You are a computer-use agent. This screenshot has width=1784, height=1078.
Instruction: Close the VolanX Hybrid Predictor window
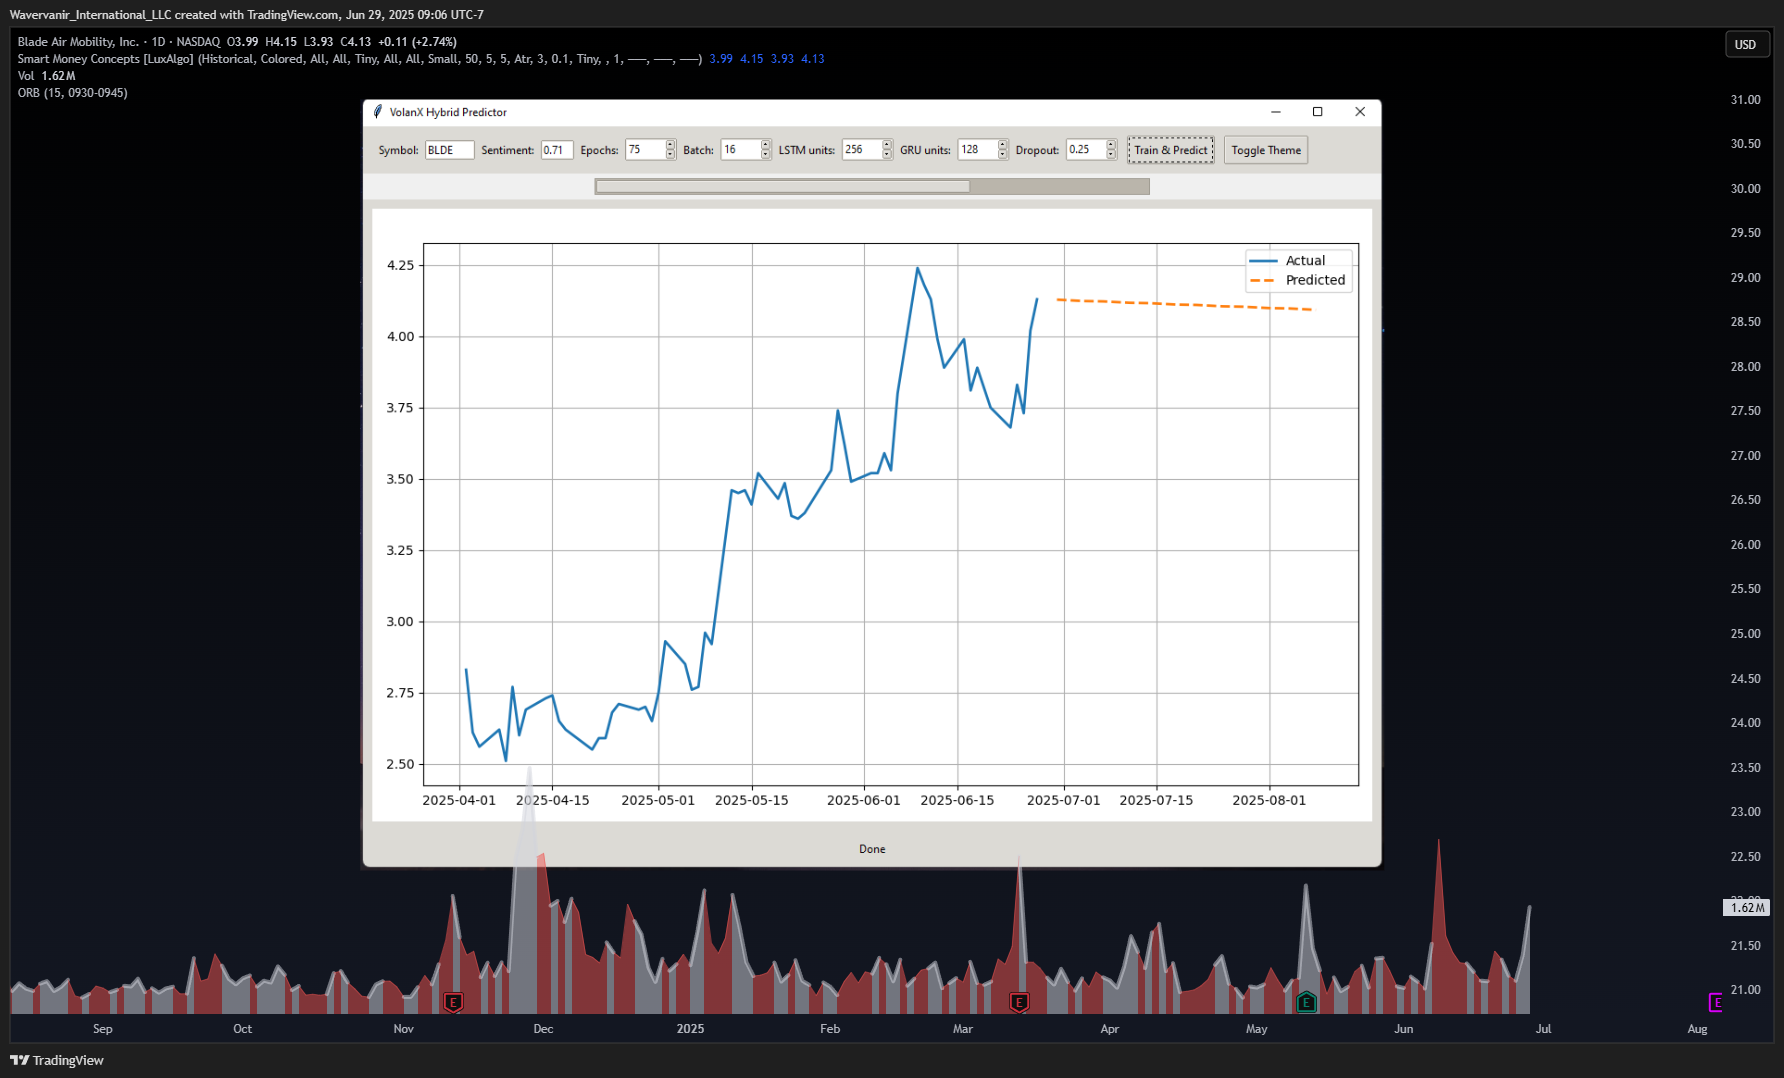(1360, 112)
